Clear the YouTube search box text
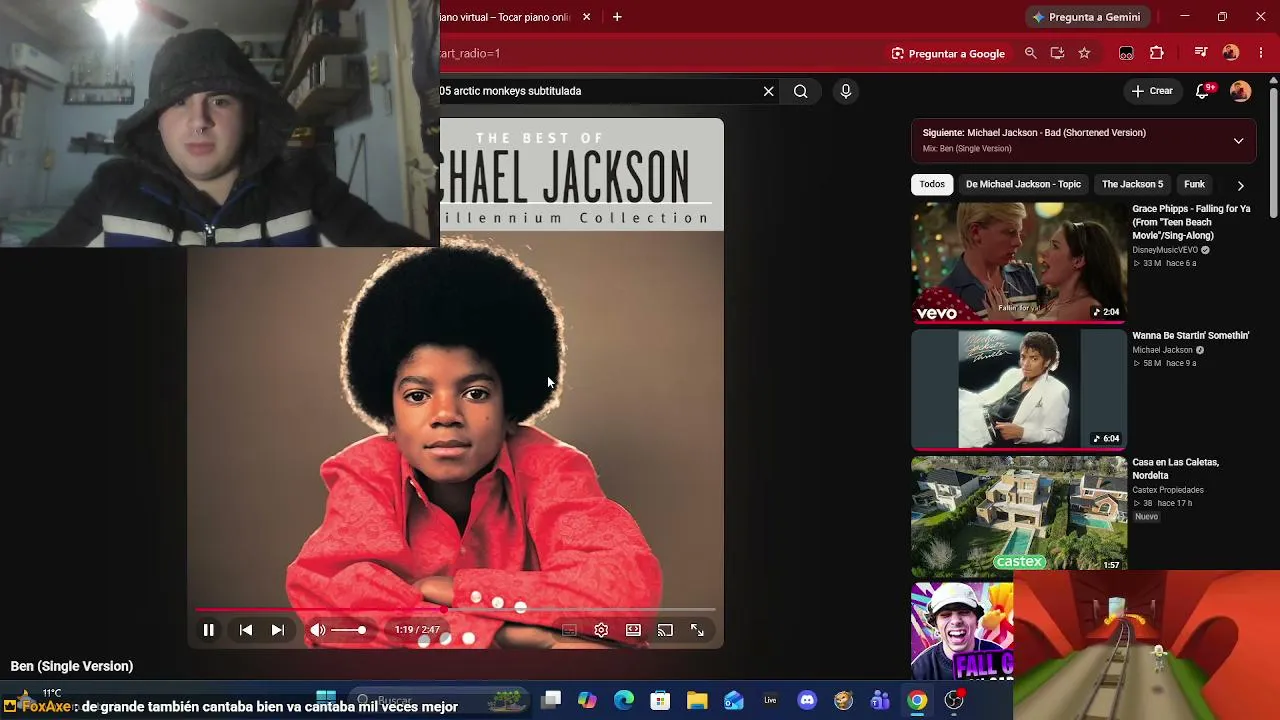Viewport: 1280px width, 720px height. tap(768, 91)
